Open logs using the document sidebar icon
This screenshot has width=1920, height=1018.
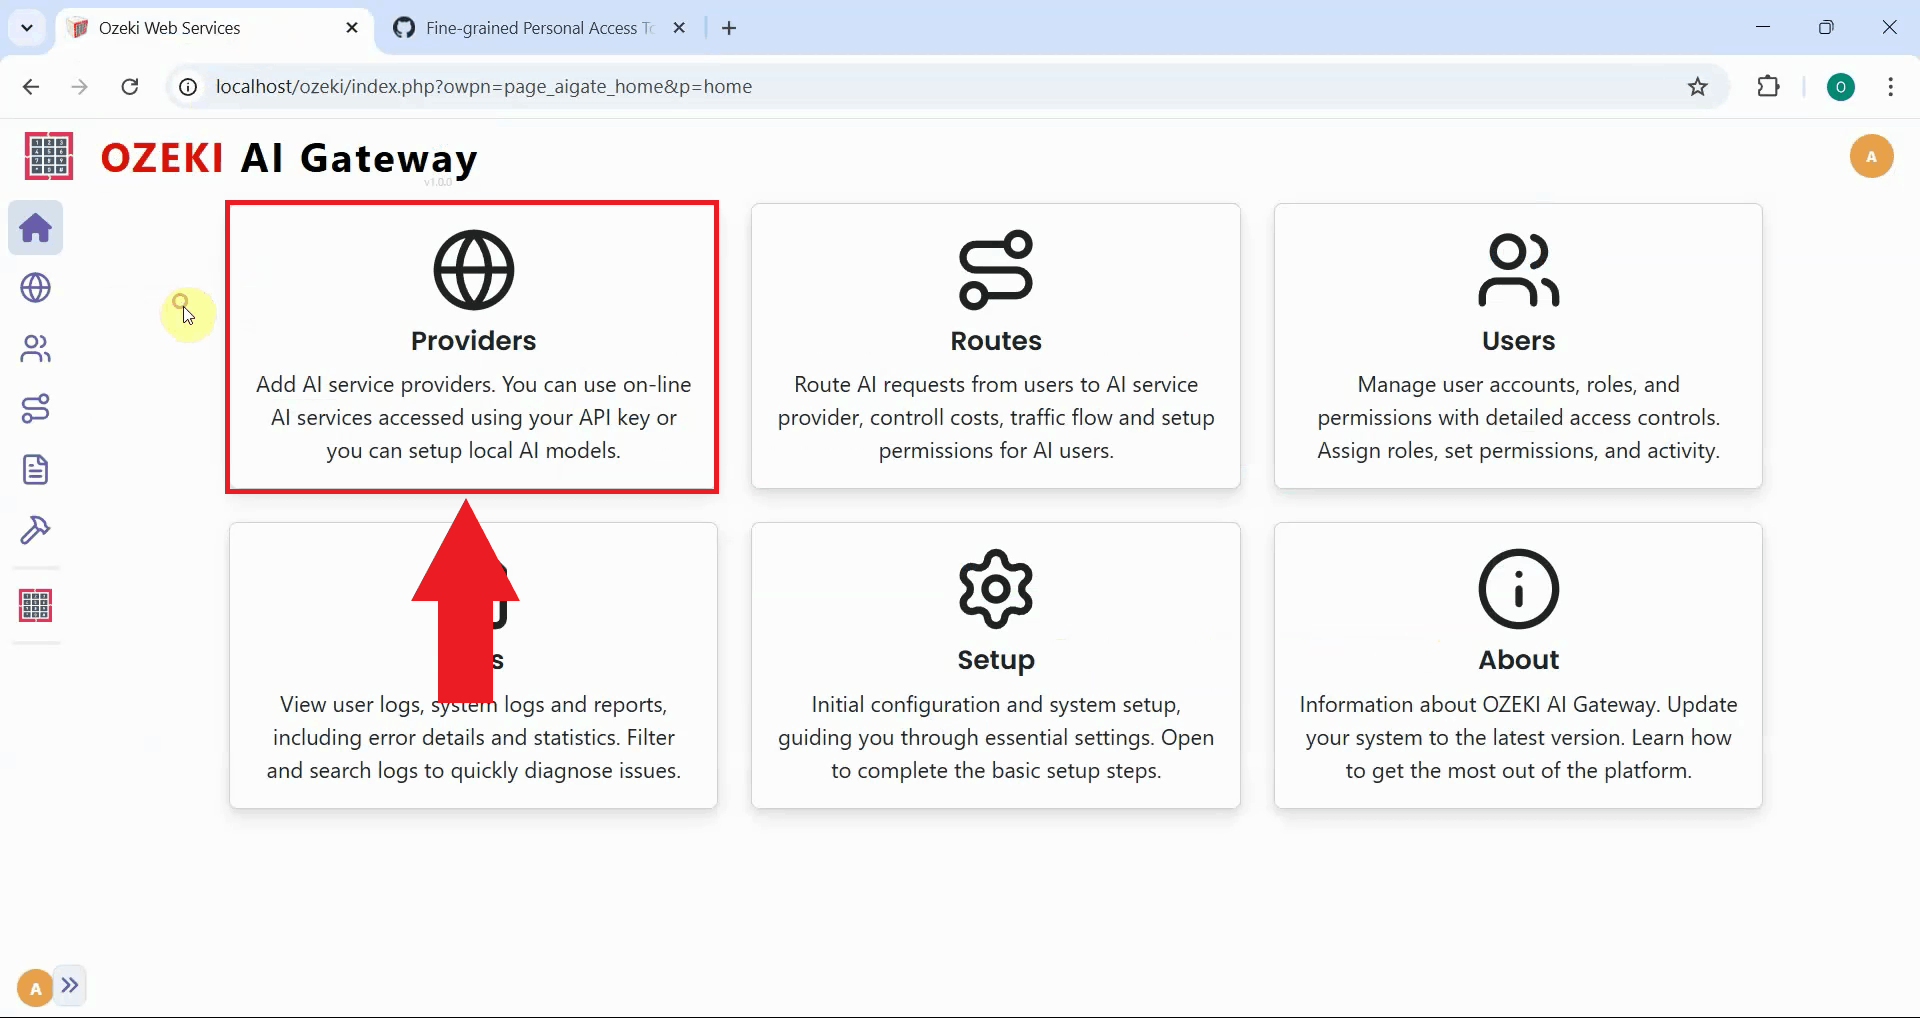35,469
